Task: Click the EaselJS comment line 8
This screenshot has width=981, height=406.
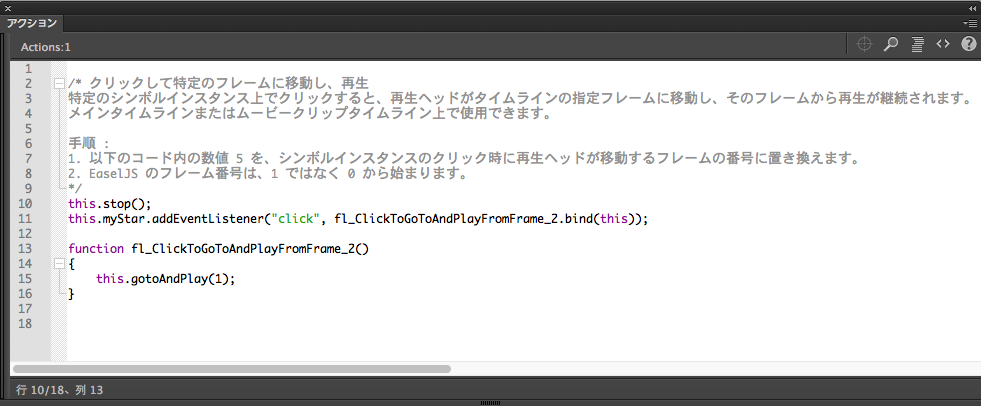Action: tap(268, 174)
